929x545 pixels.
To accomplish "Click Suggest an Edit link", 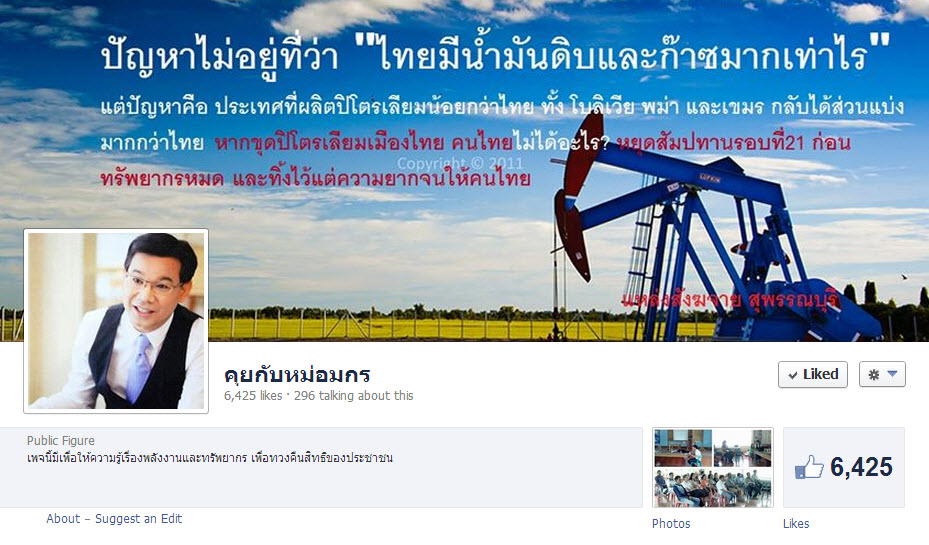I will point(139,519).
